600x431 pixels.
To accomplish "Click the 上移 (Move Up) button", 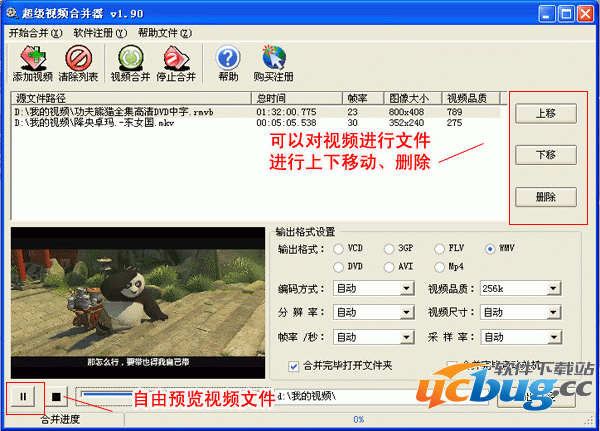I will click(x=546, y=113).
